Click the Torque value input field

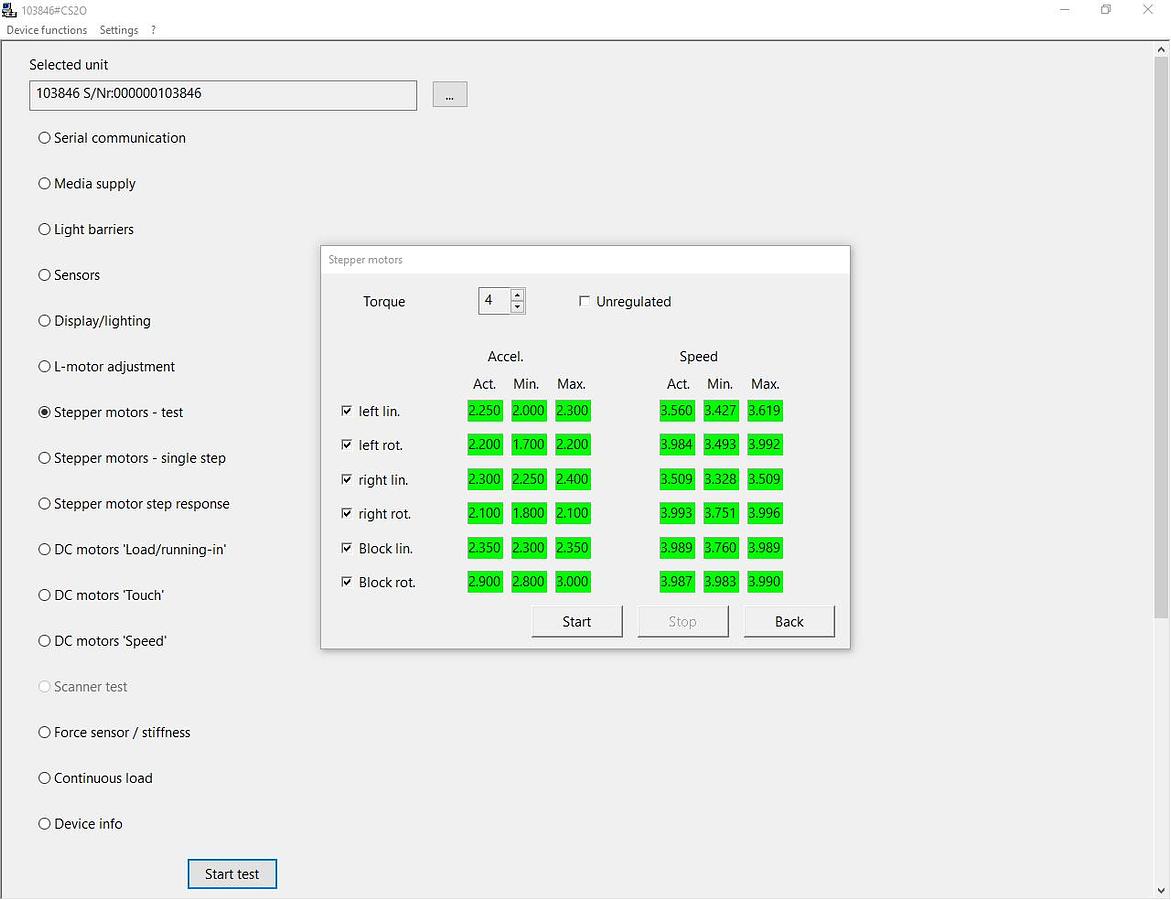click(494, 301)
